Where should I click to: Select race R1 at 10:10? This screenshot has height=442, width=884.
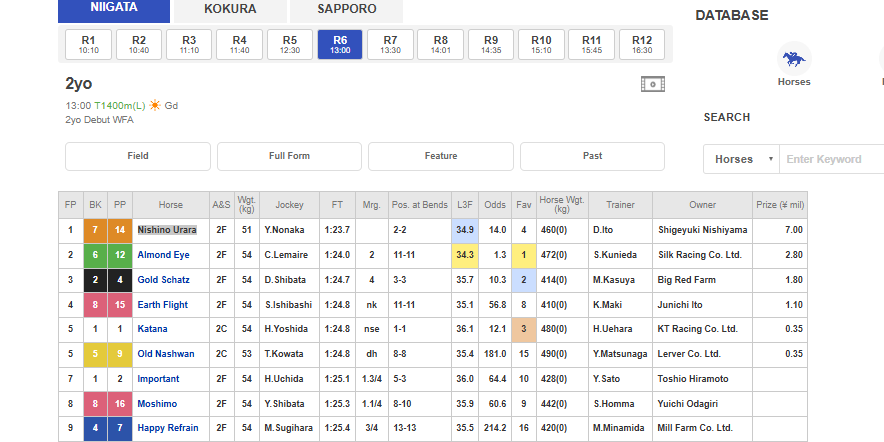click(x=89, y=45)
